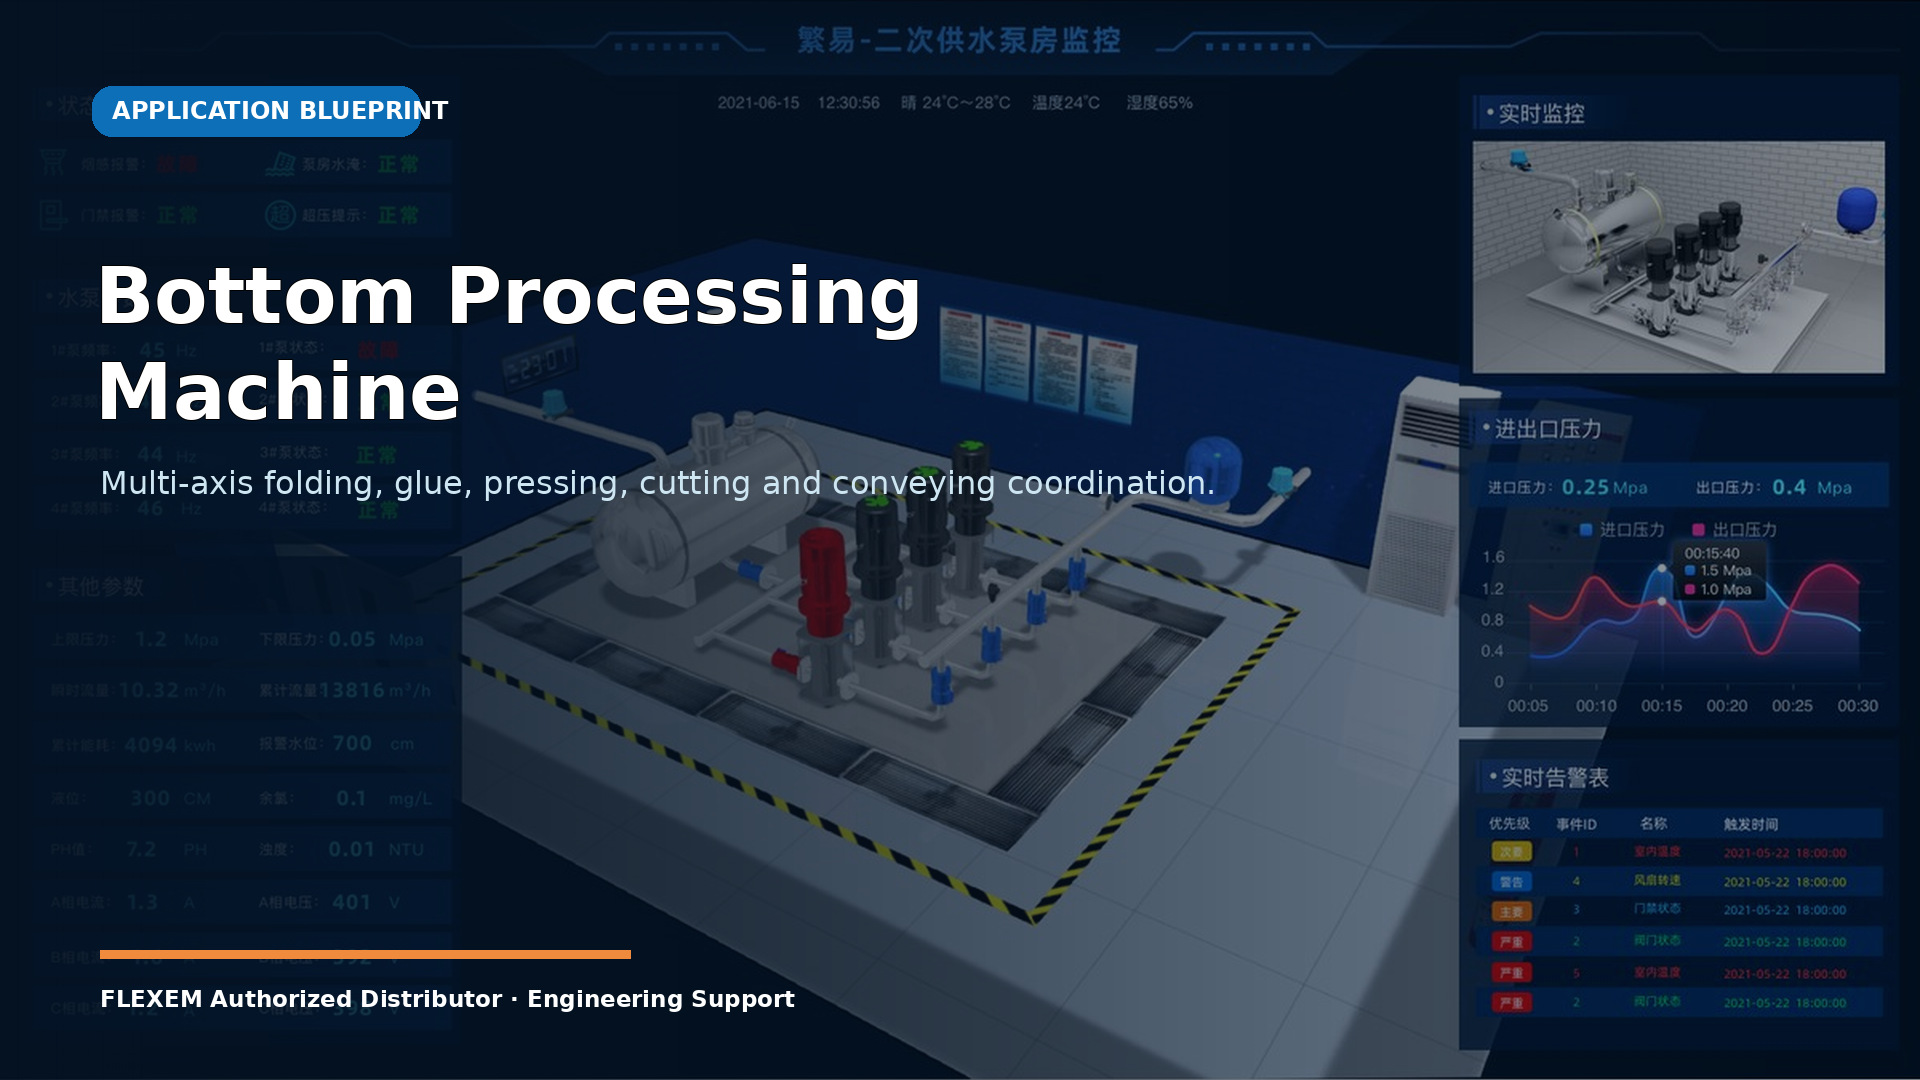Click the 0.01 NTU turbidity value
Image resolution: width=1920 pixels, height=1080 pixels.
coord(376,850)
